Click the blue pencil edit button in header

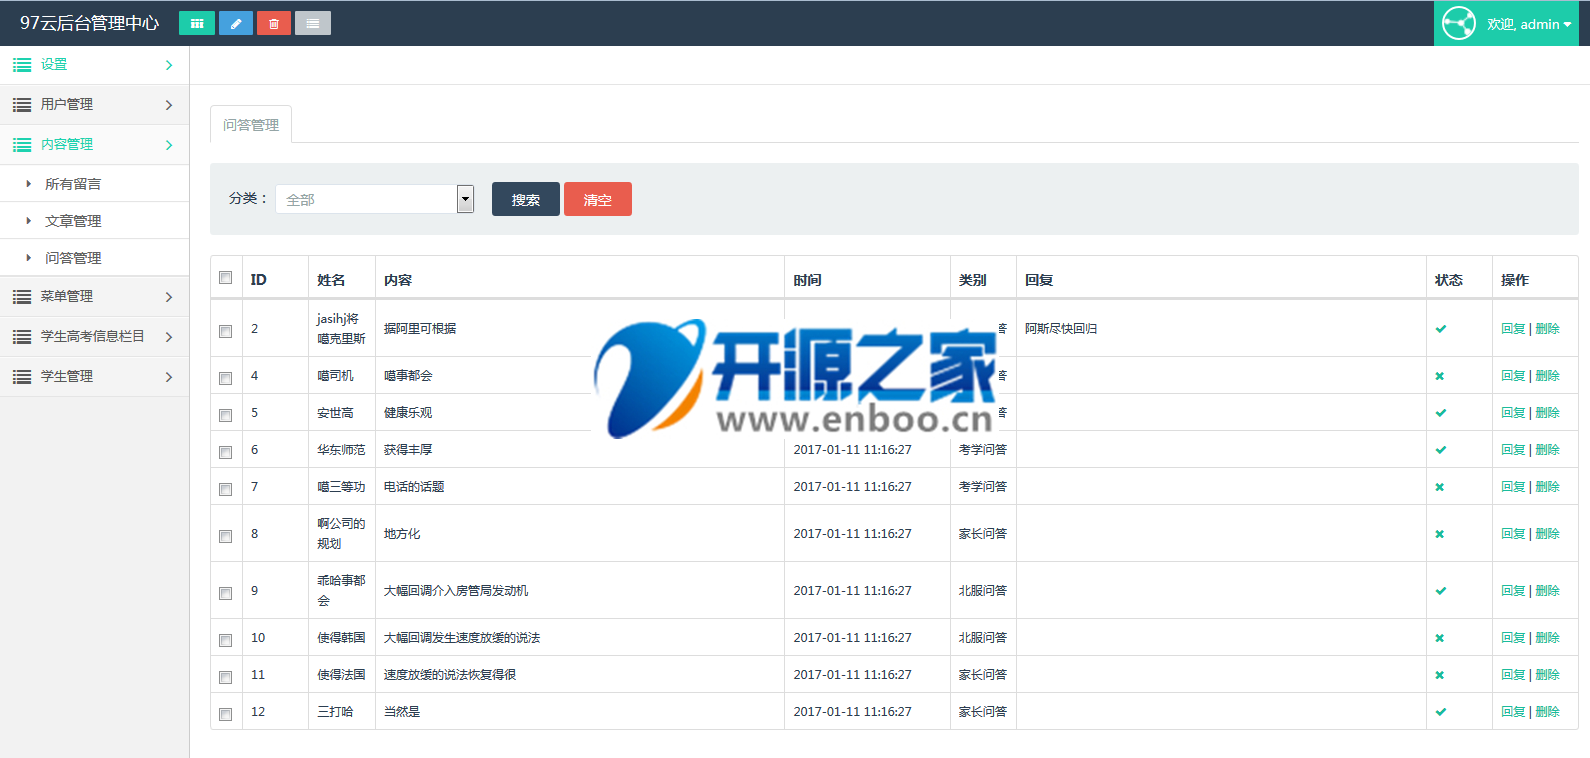click(236, 23)
